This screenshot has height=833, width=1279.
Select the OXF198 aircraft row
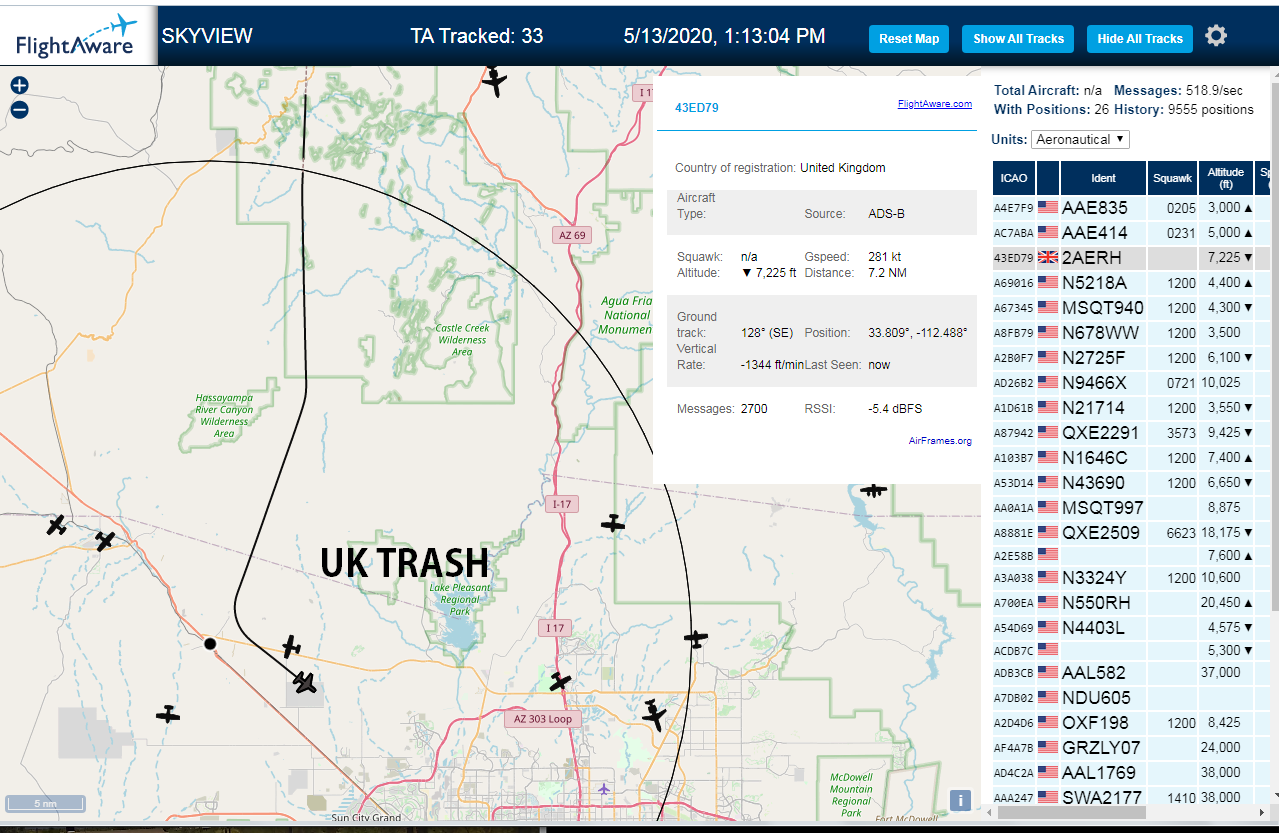click(x=1131, y=723)
